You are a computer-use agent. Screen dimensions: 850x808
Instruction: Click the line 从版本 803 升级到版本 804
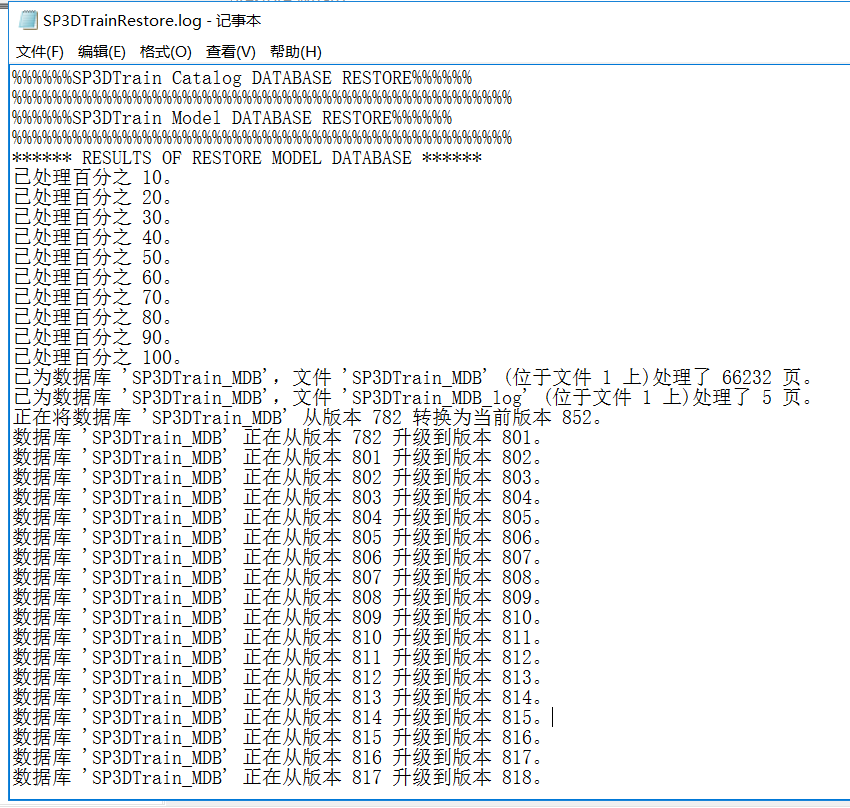click(x=277, y=499)
